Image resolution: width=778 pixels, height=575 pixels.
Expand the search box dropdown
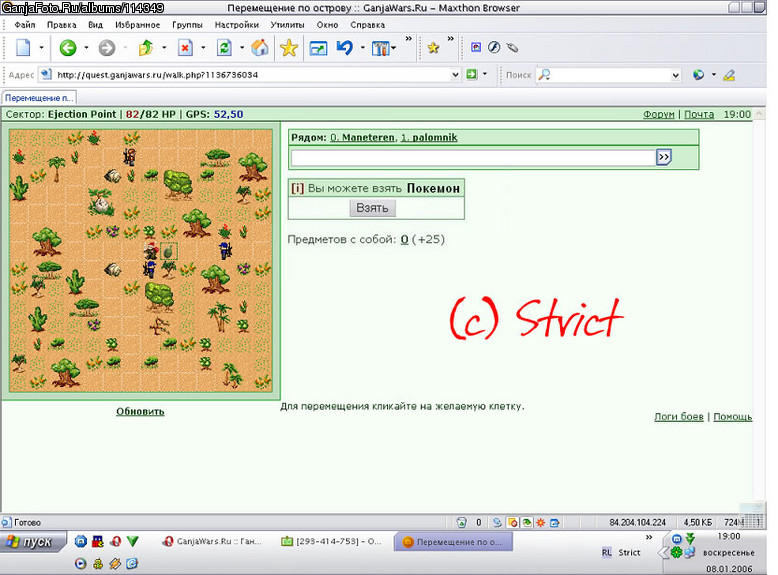click(675, 75)
